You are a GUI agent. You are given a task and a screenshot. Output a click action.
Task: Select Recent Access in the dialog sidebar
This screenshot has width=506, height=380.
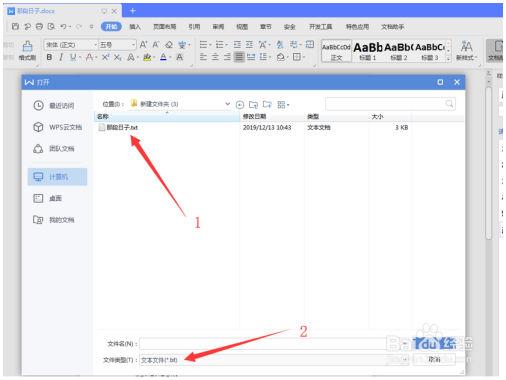pos(54,105)
